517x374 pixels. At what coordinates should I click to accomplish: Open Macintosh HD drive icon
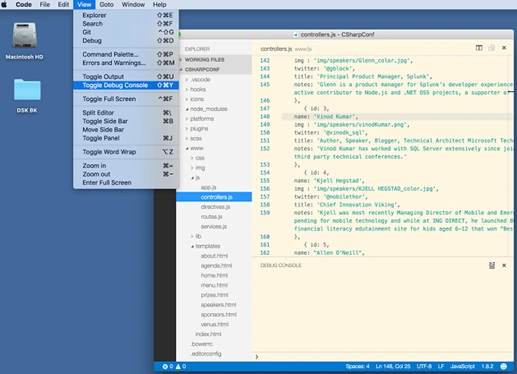click(x=24, y=35)
